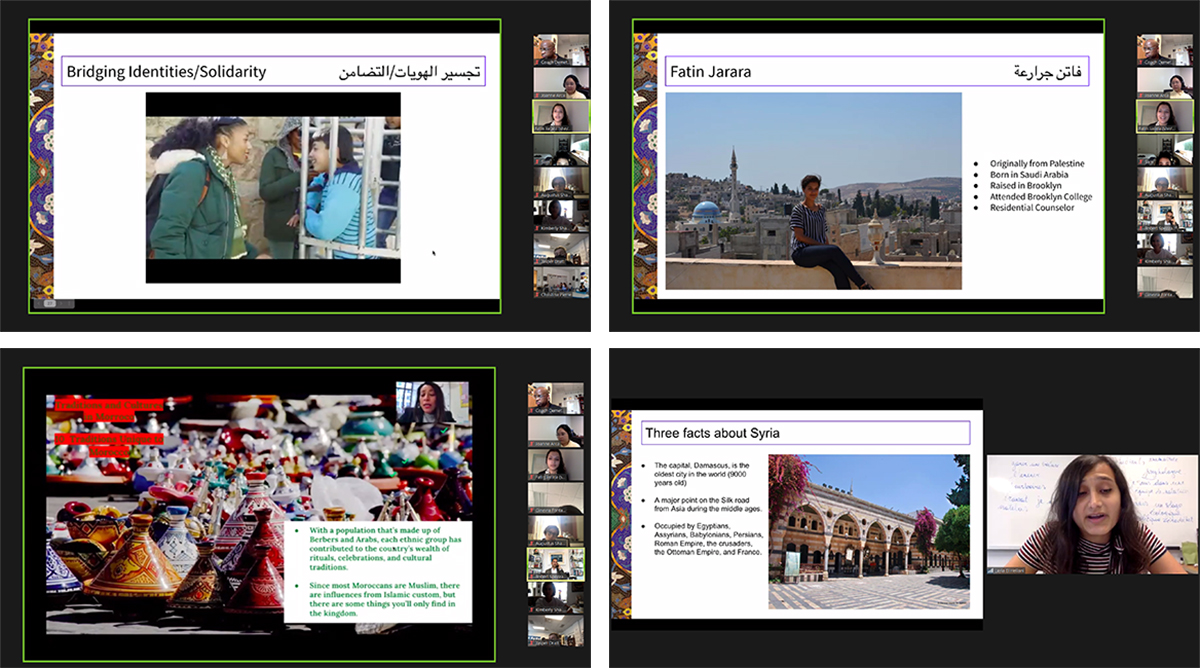Click the "Raised in Brooklyn" bullet
Screen dimensions: 1200x668
[x=1027, y=186]
